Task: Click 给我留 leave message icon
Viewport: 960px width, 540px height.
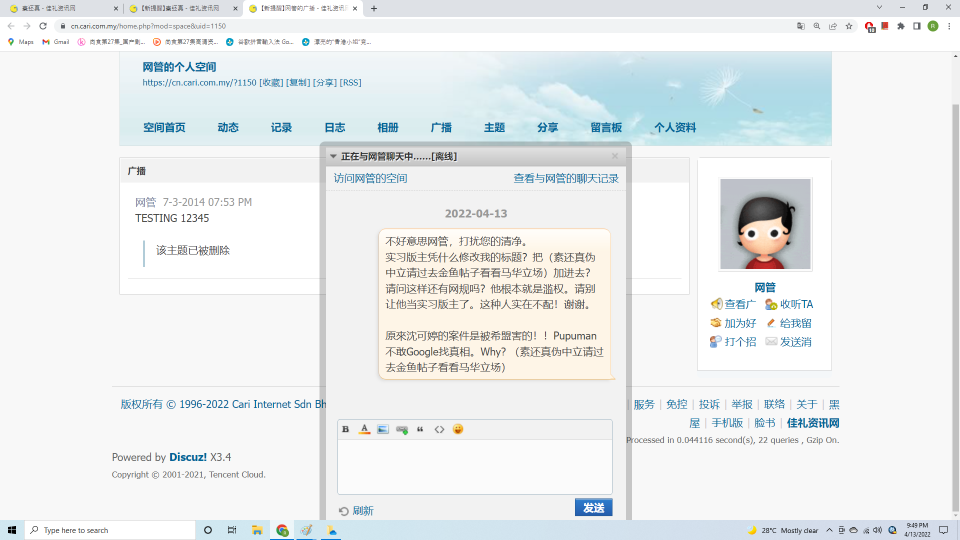Action: tap(789, 323)
